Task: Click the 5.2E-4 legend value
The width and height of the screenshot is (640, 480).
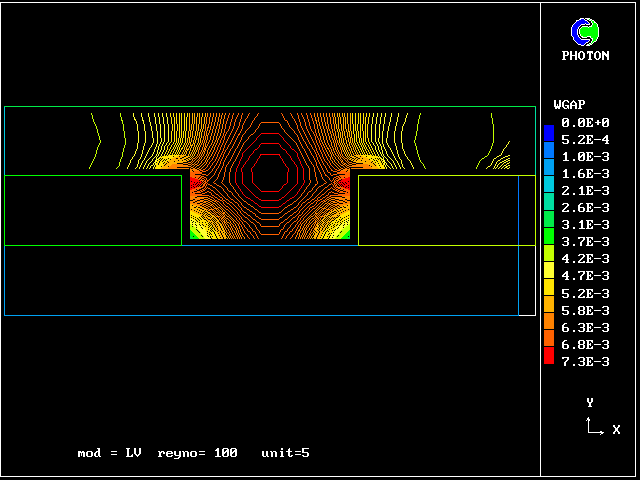Action: pyautogui.click(x=585, y=139)
